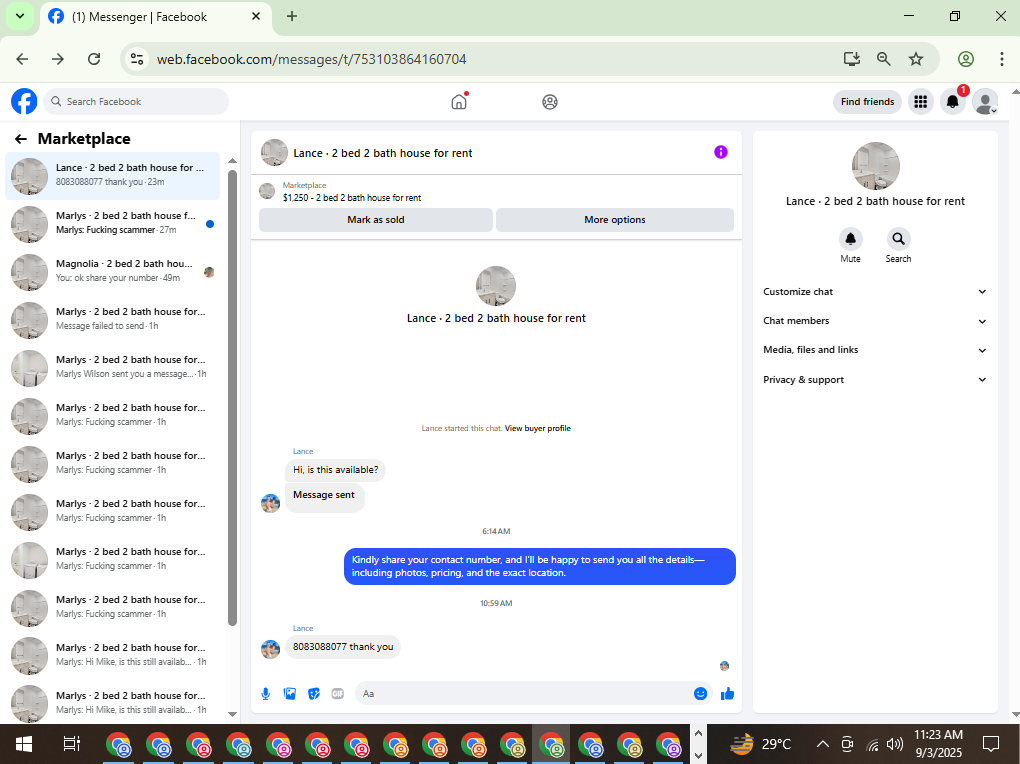
Task: Open Windows Start menu
Action: (23, 744)
